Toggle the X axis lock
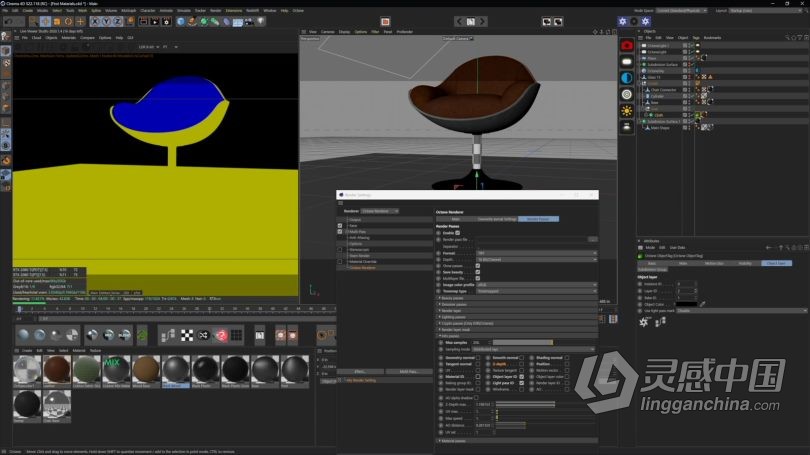 click(95, 21)
